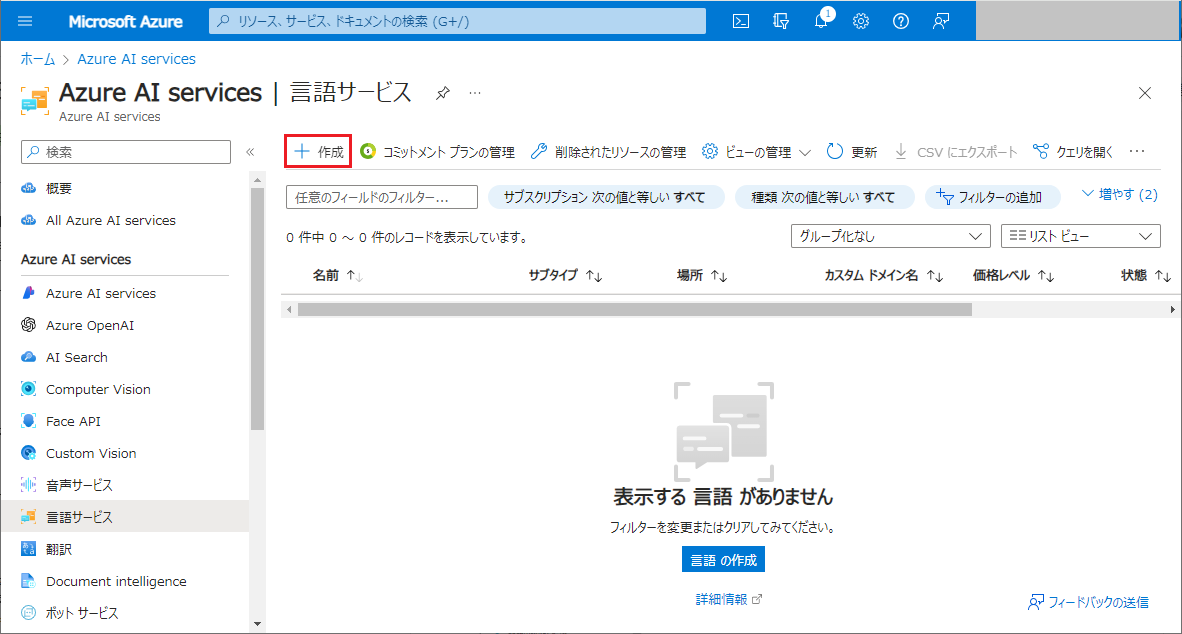1182x634 pixels.
Task: Open the リスト ビュー dropdown
Action: click(x=1080, y=236)
